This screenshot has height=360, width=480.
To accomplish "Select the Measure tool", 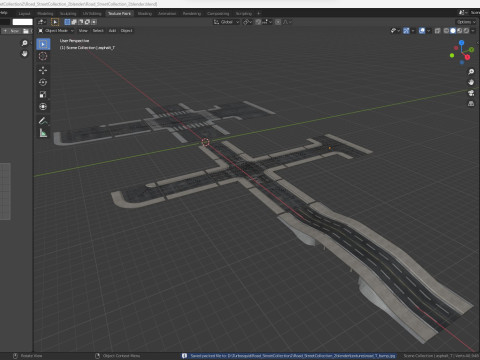I will pyautogui.click(x=43, y=133).
